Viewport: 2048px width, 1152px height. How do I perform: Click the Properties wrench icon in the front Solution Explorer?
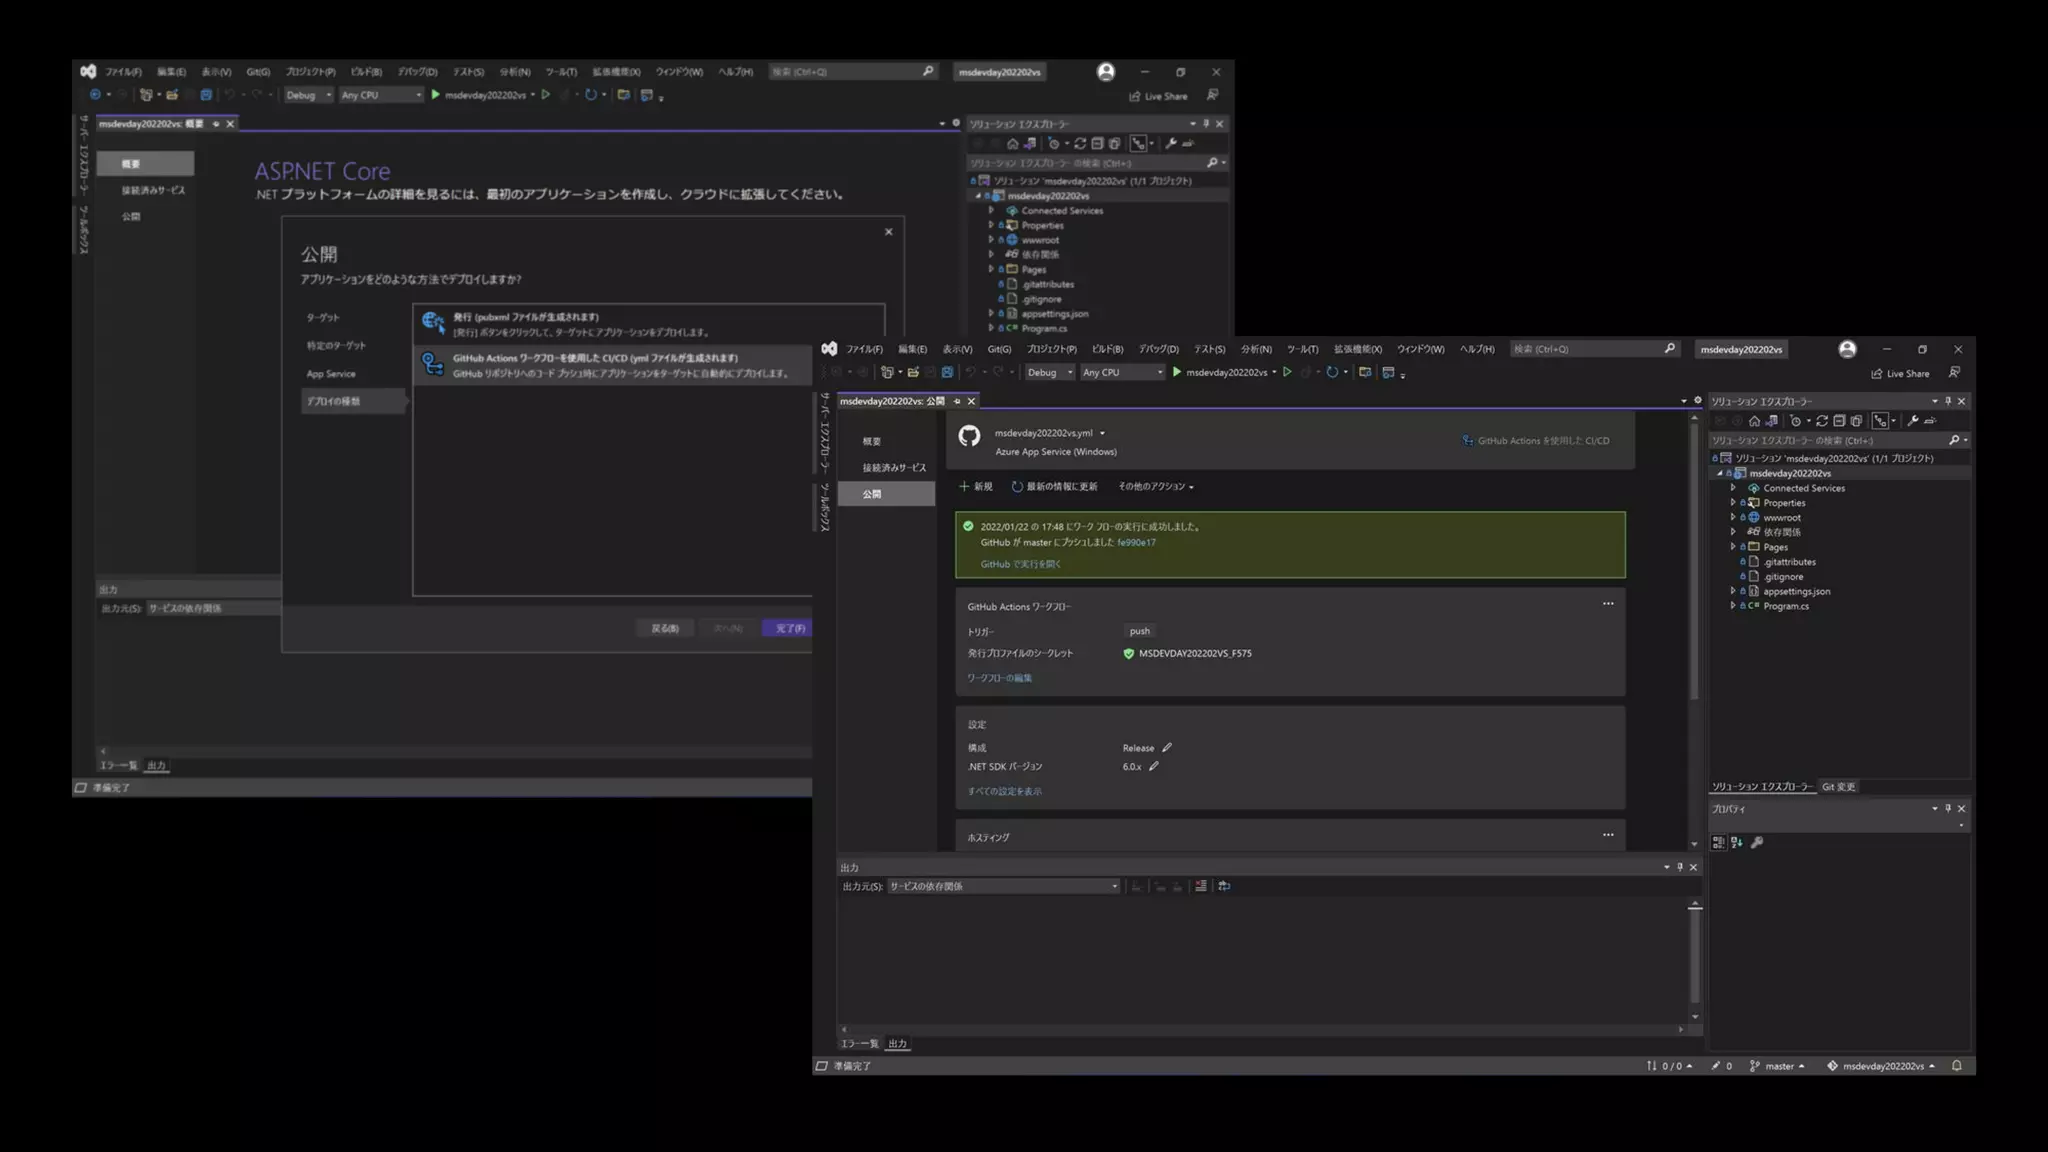coord(1913,421)
